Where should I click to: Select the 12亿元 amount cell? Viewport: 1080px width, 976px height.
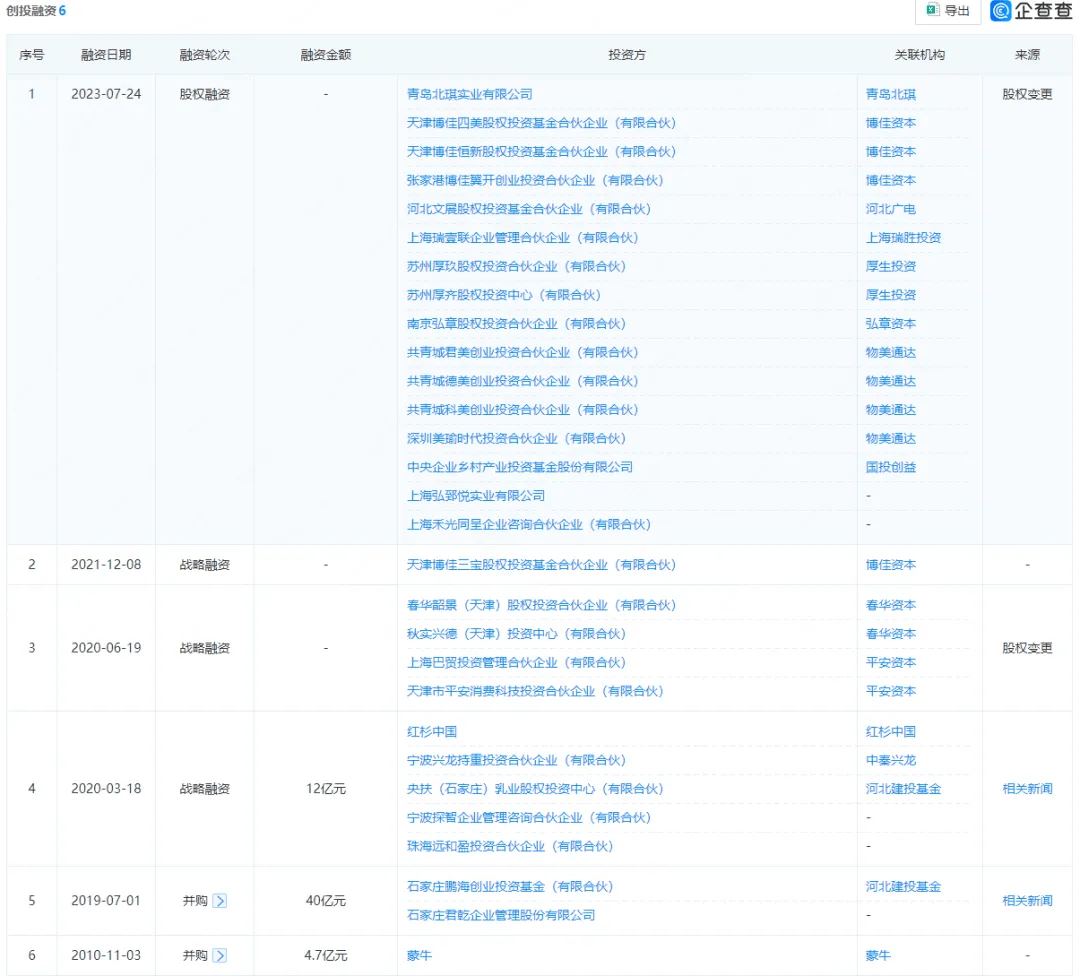tap(326, 789)
